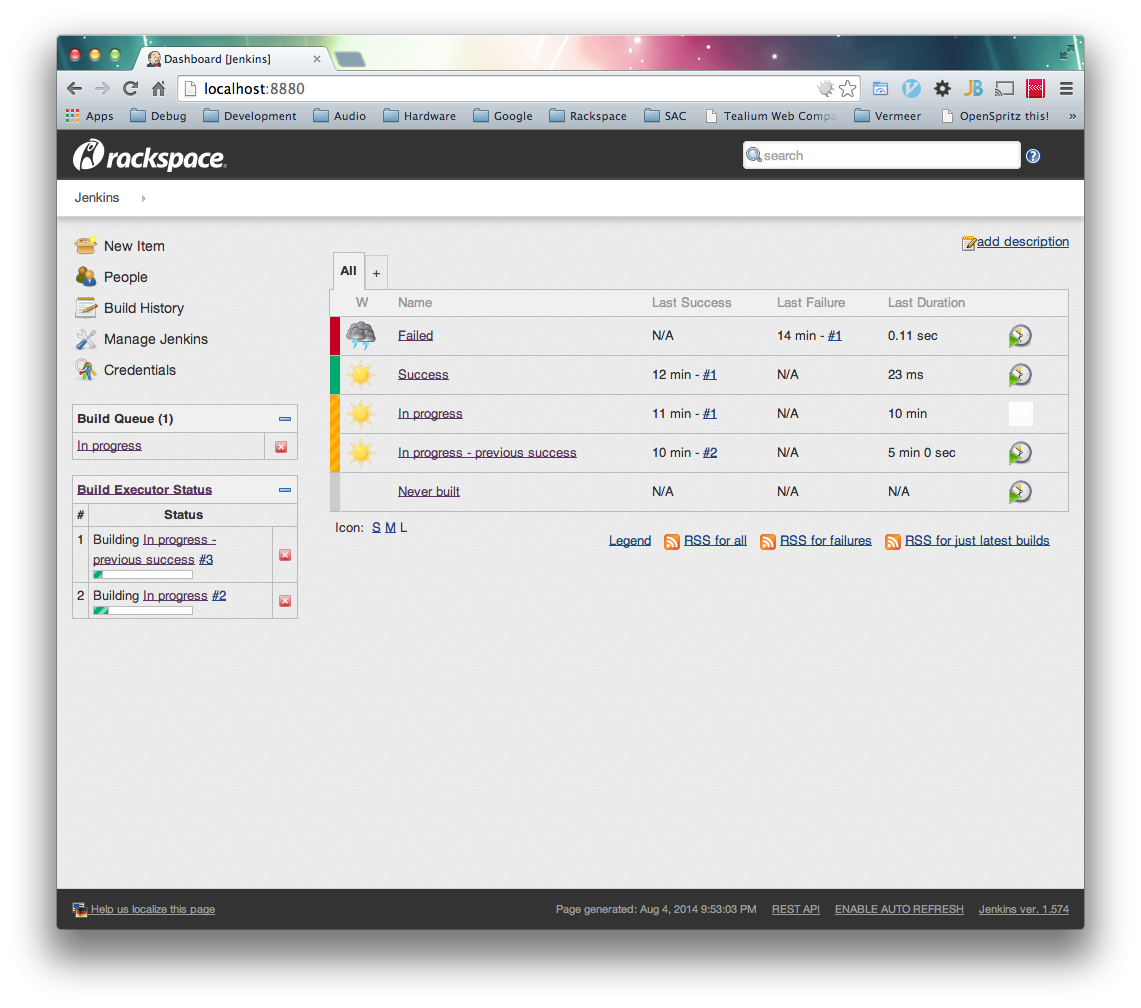
Task: Cancel queued In progress build
Action: pos(281,447)
